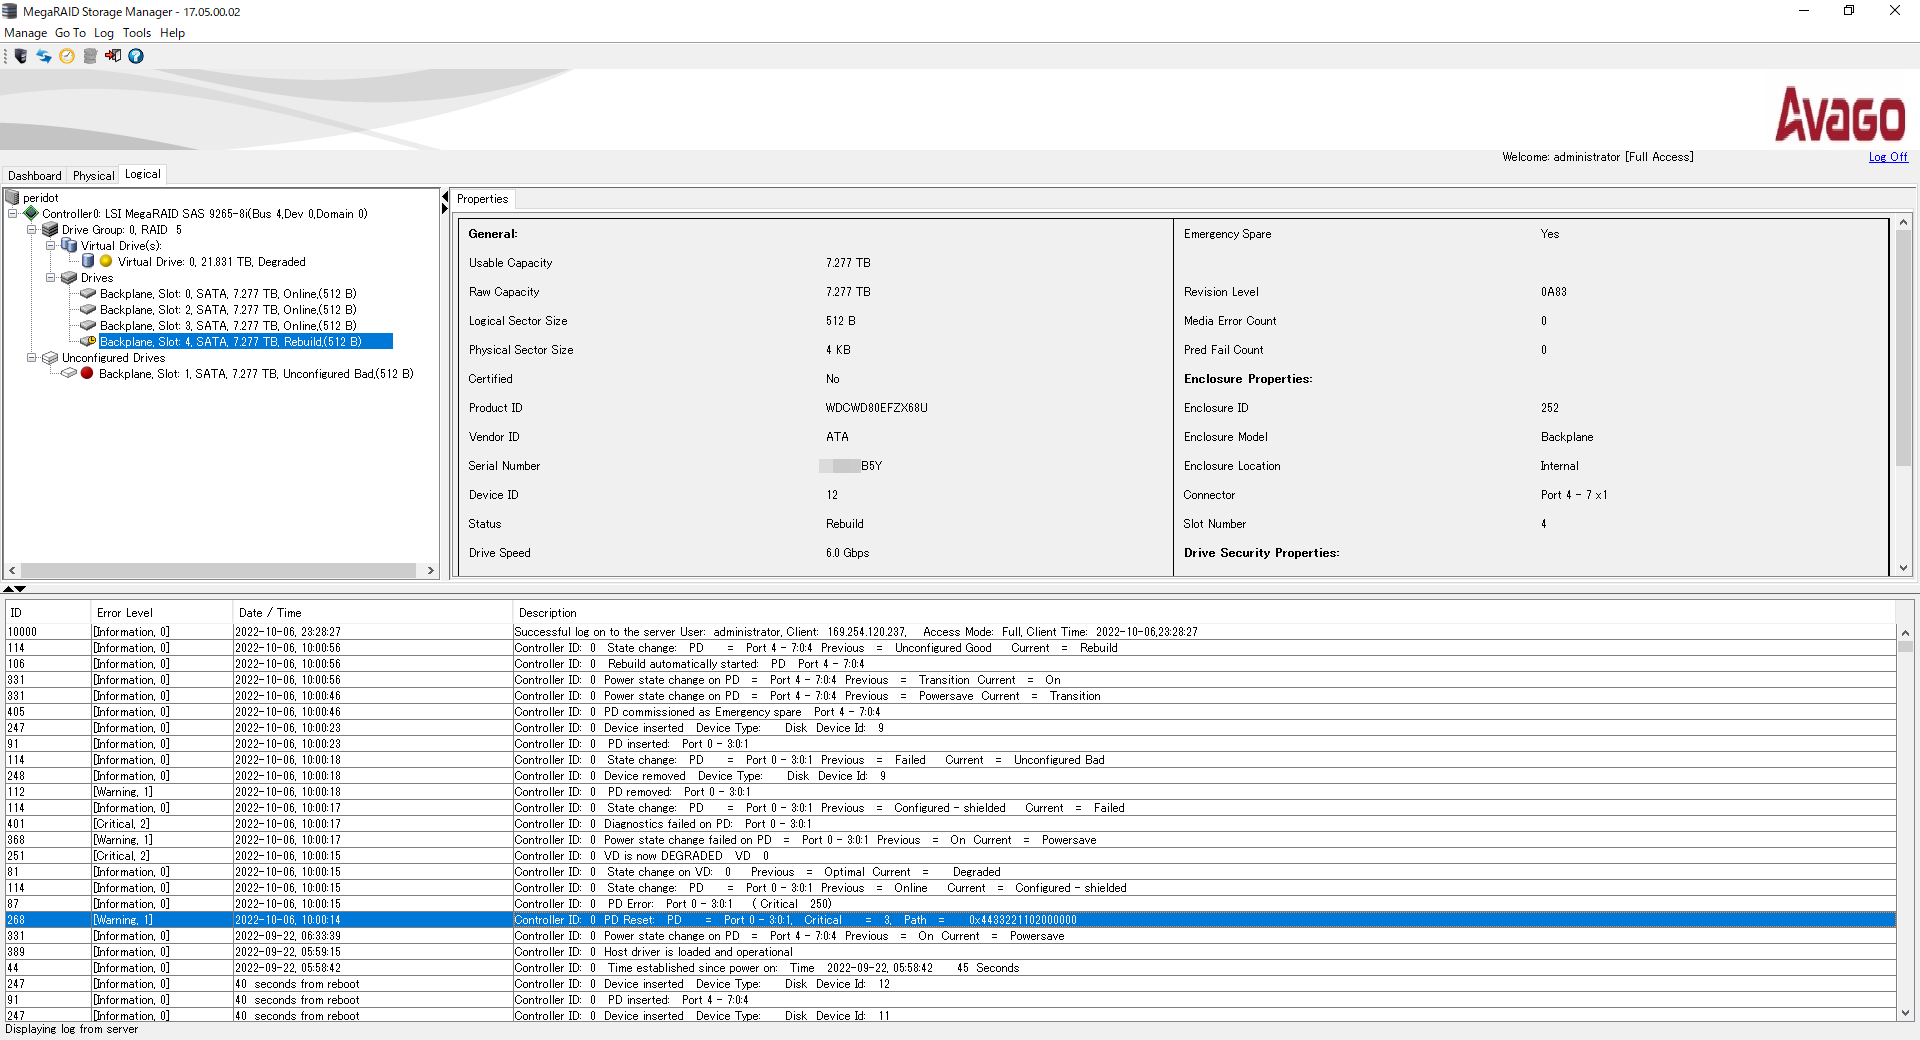Click the grey Create Virtual Drive toolbar icon
1920x1040 pixels.
click(90, 56)
